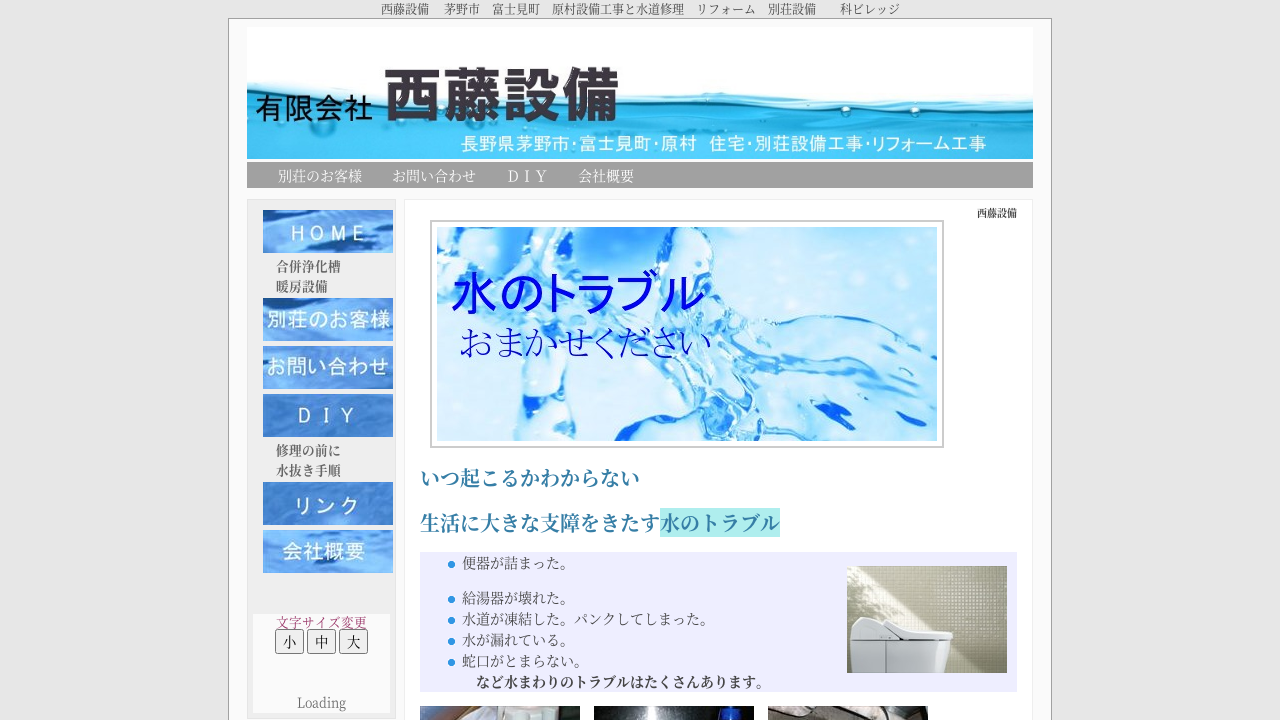Click the HOME sidebar image button

coord(327,232)
